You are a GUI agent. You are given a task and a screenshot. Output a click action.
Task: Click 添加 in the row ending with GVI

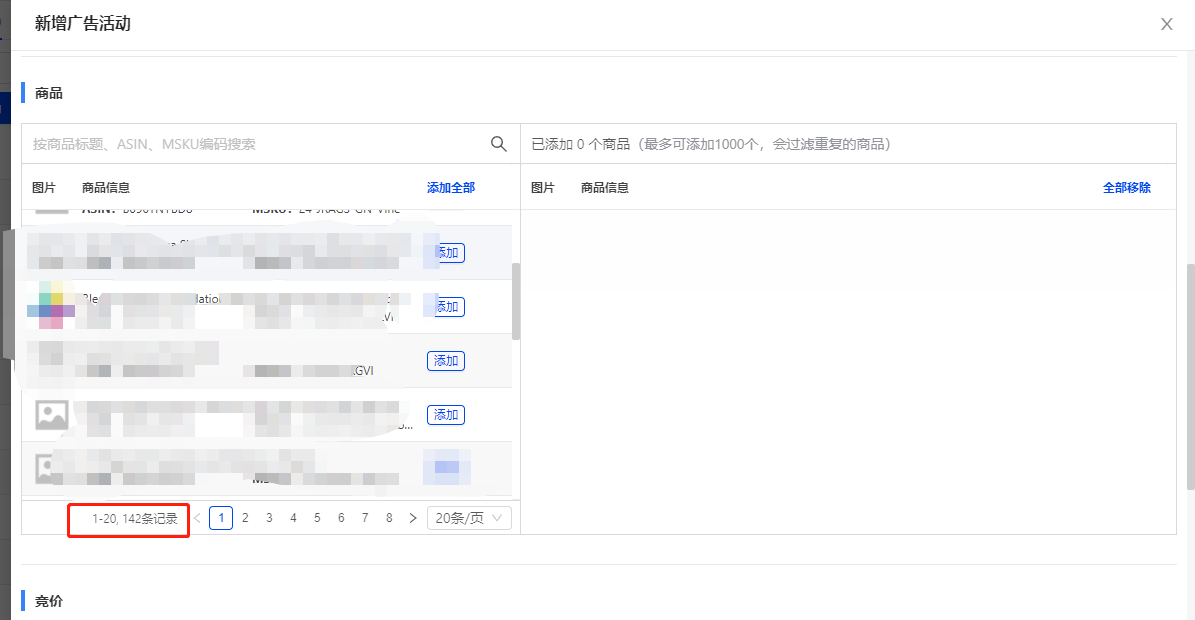[x=446, y=361]
